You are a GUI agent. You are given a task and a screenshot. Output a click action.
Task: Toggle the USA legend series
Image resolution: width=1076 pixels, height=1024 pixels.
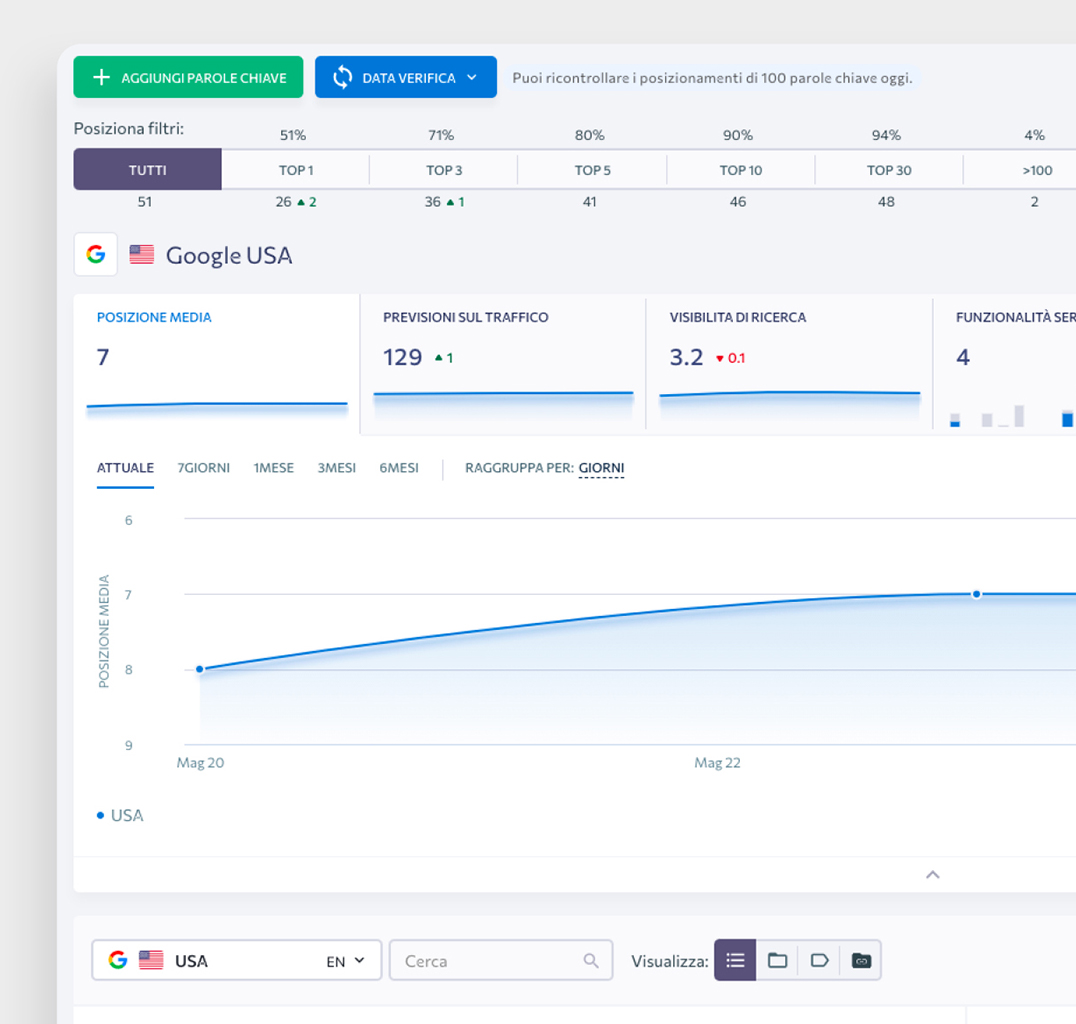pos(120,815)
